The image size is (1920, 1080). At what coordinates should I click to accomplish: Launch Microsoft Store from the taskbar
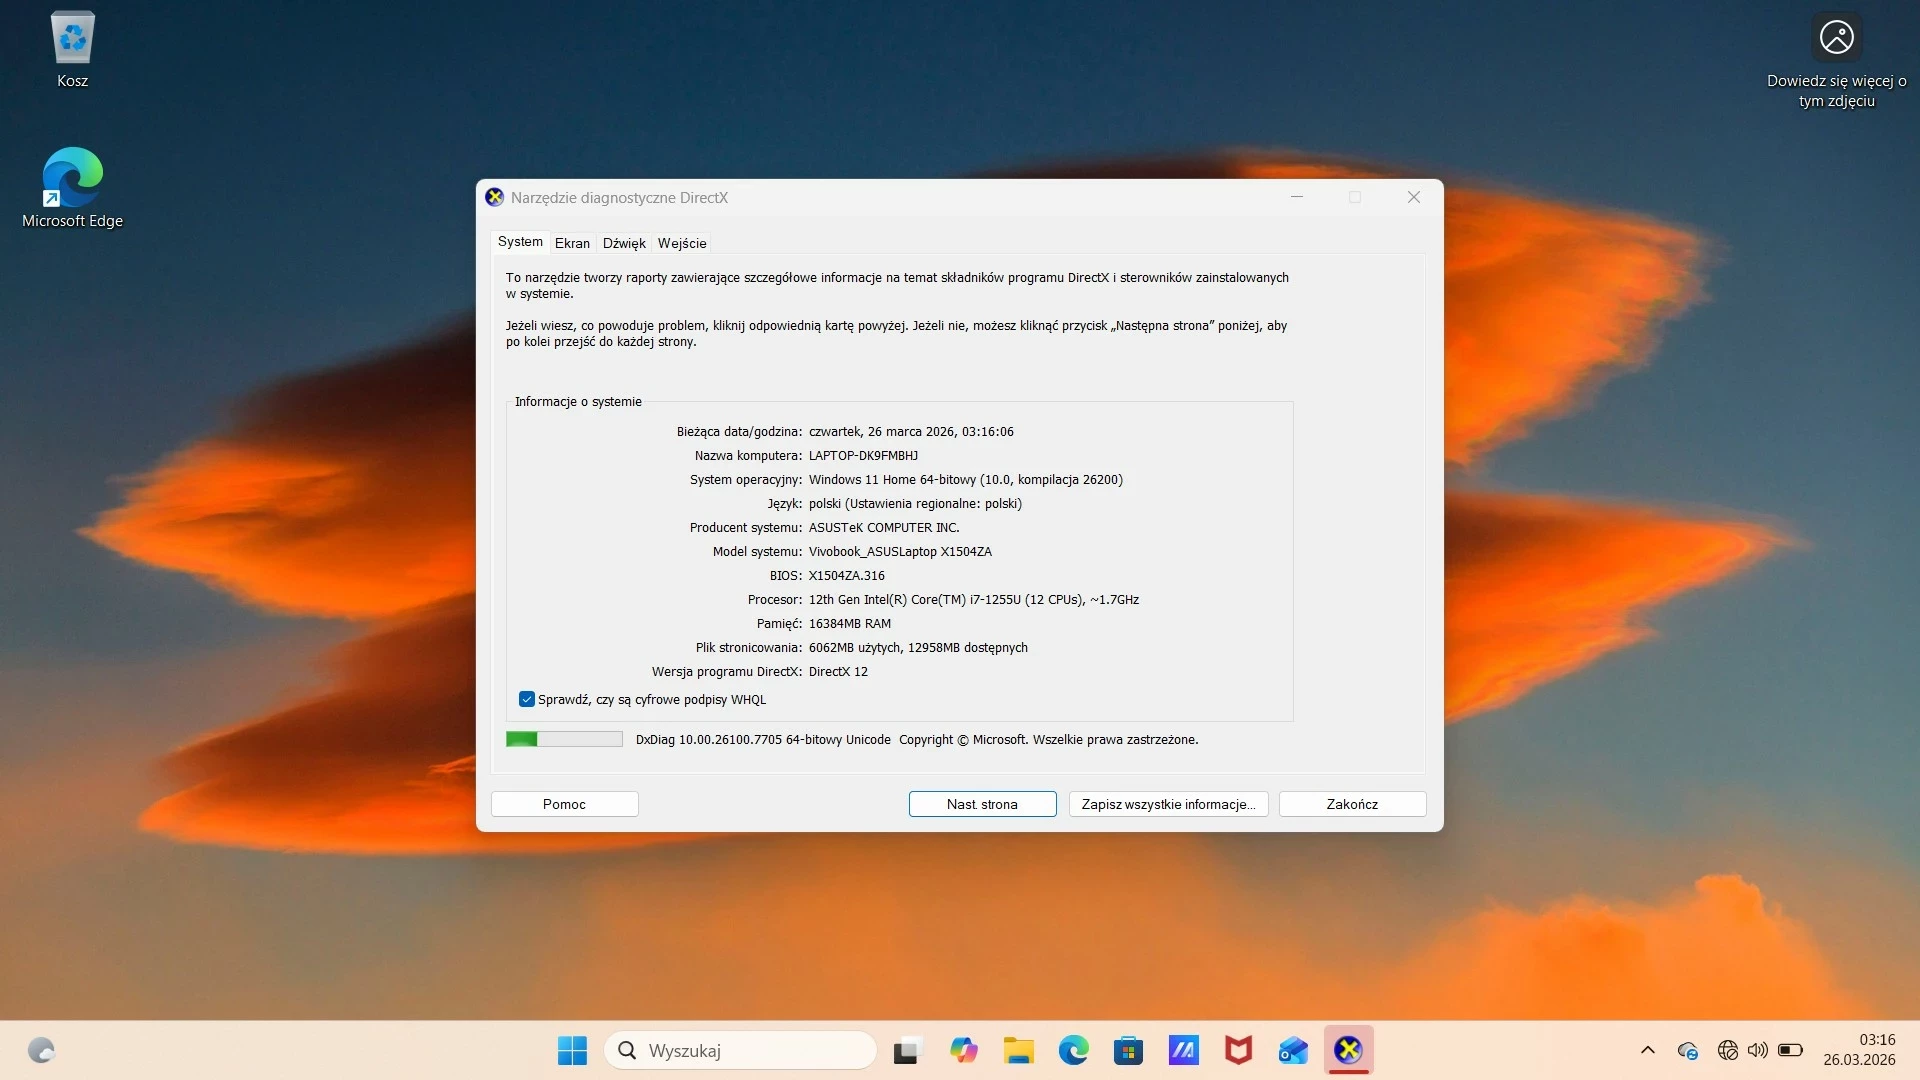1128,1050
